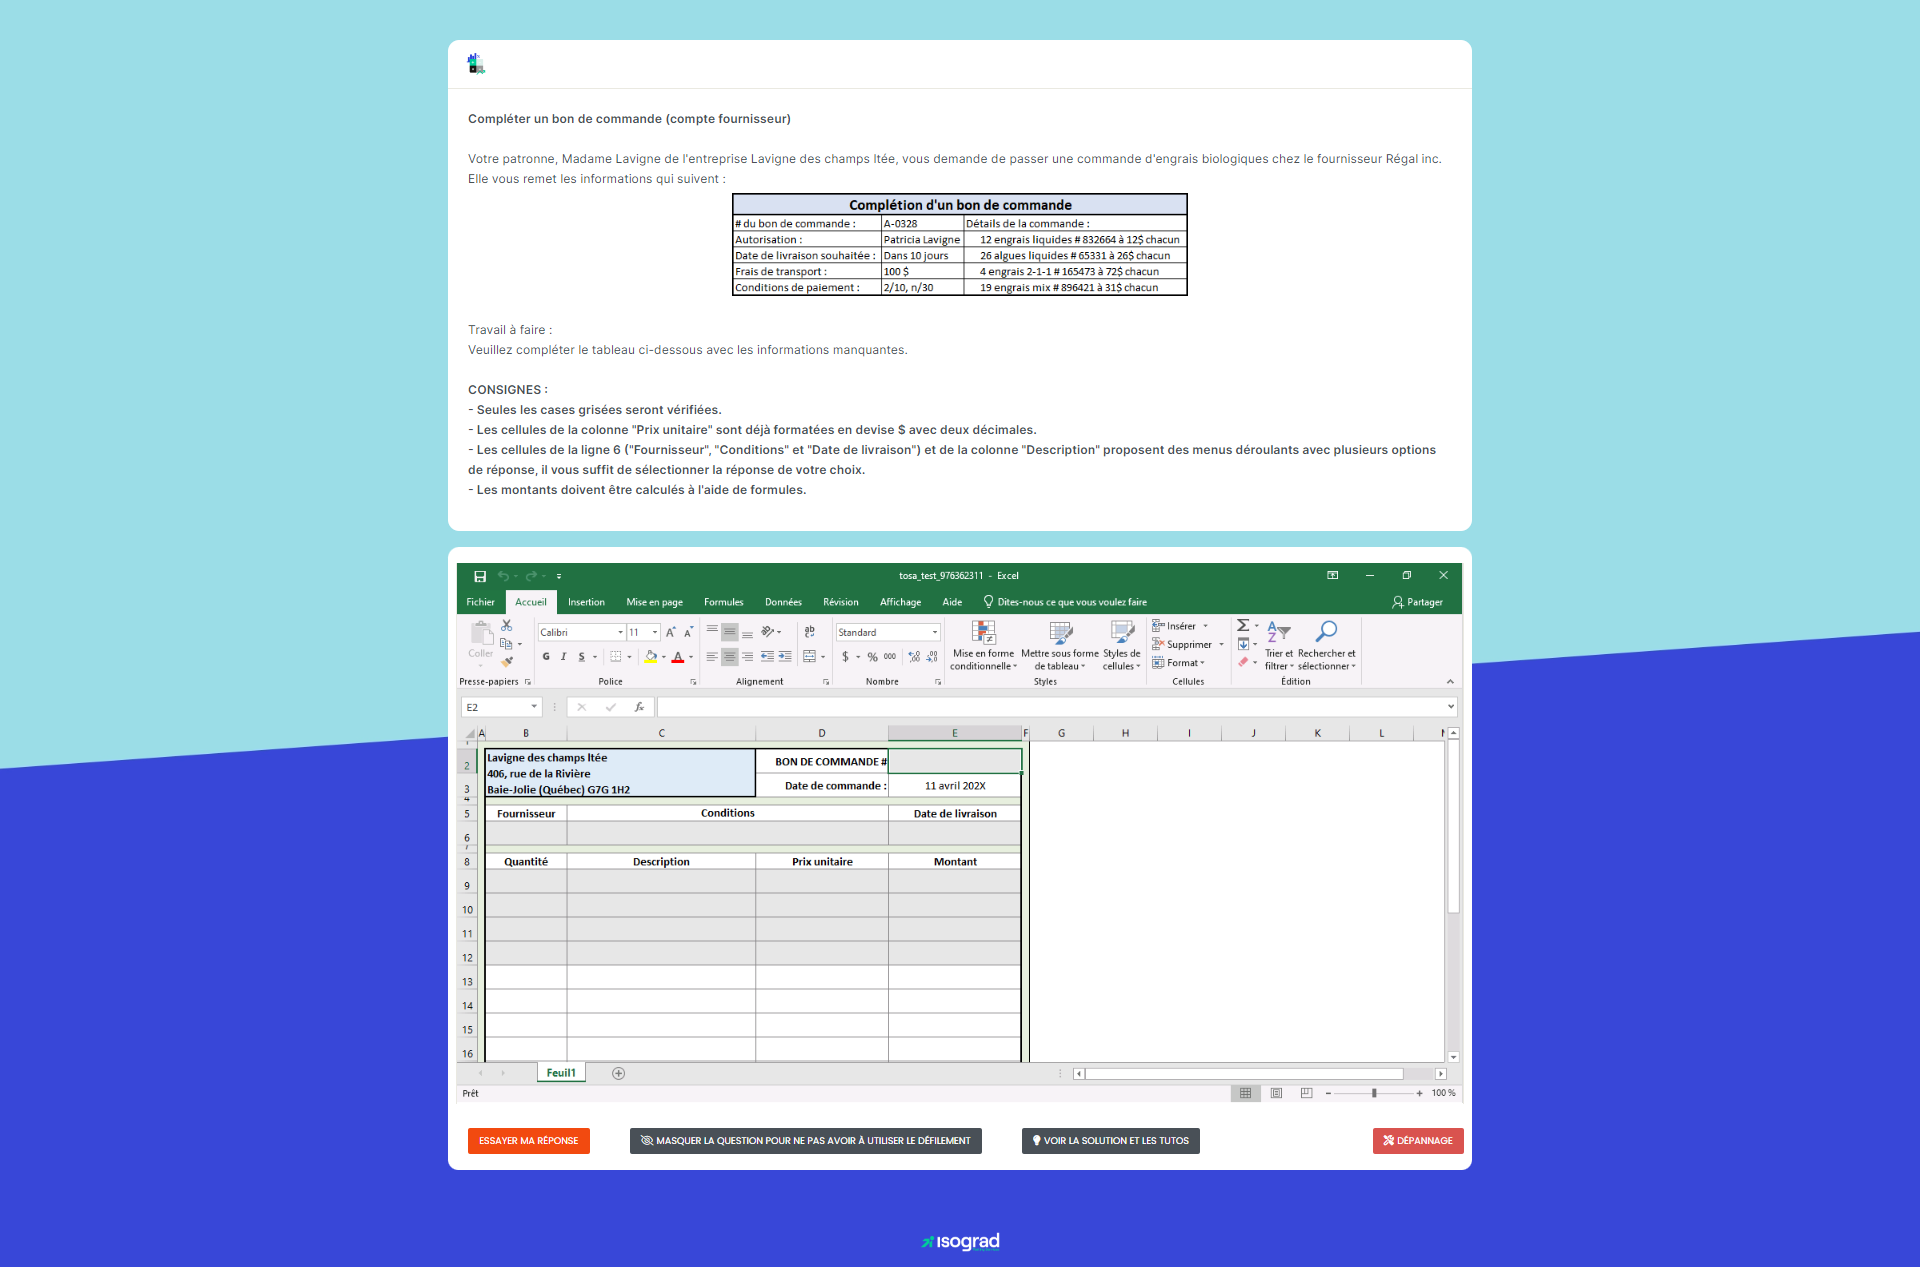Image resolution: width=1920 pixels, height=1267 pixels.
Task: Click the merge and center icon
Action: point(810,657)
